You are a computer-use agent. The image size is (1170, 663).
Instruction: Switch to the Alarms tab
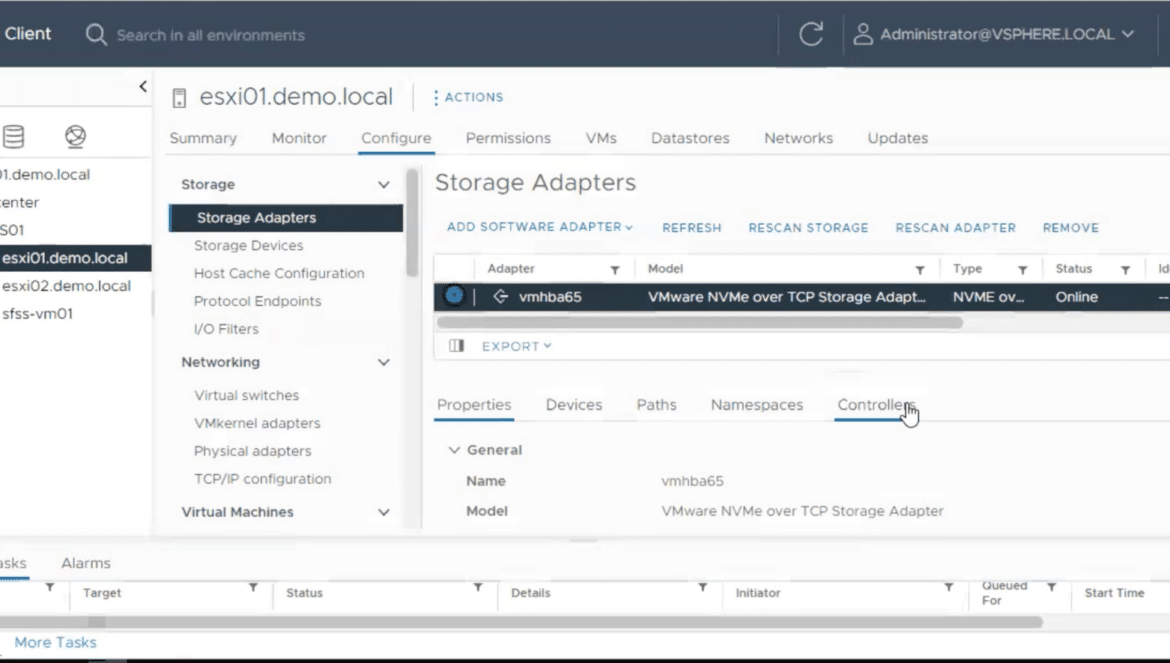click(x=86, y=563)
